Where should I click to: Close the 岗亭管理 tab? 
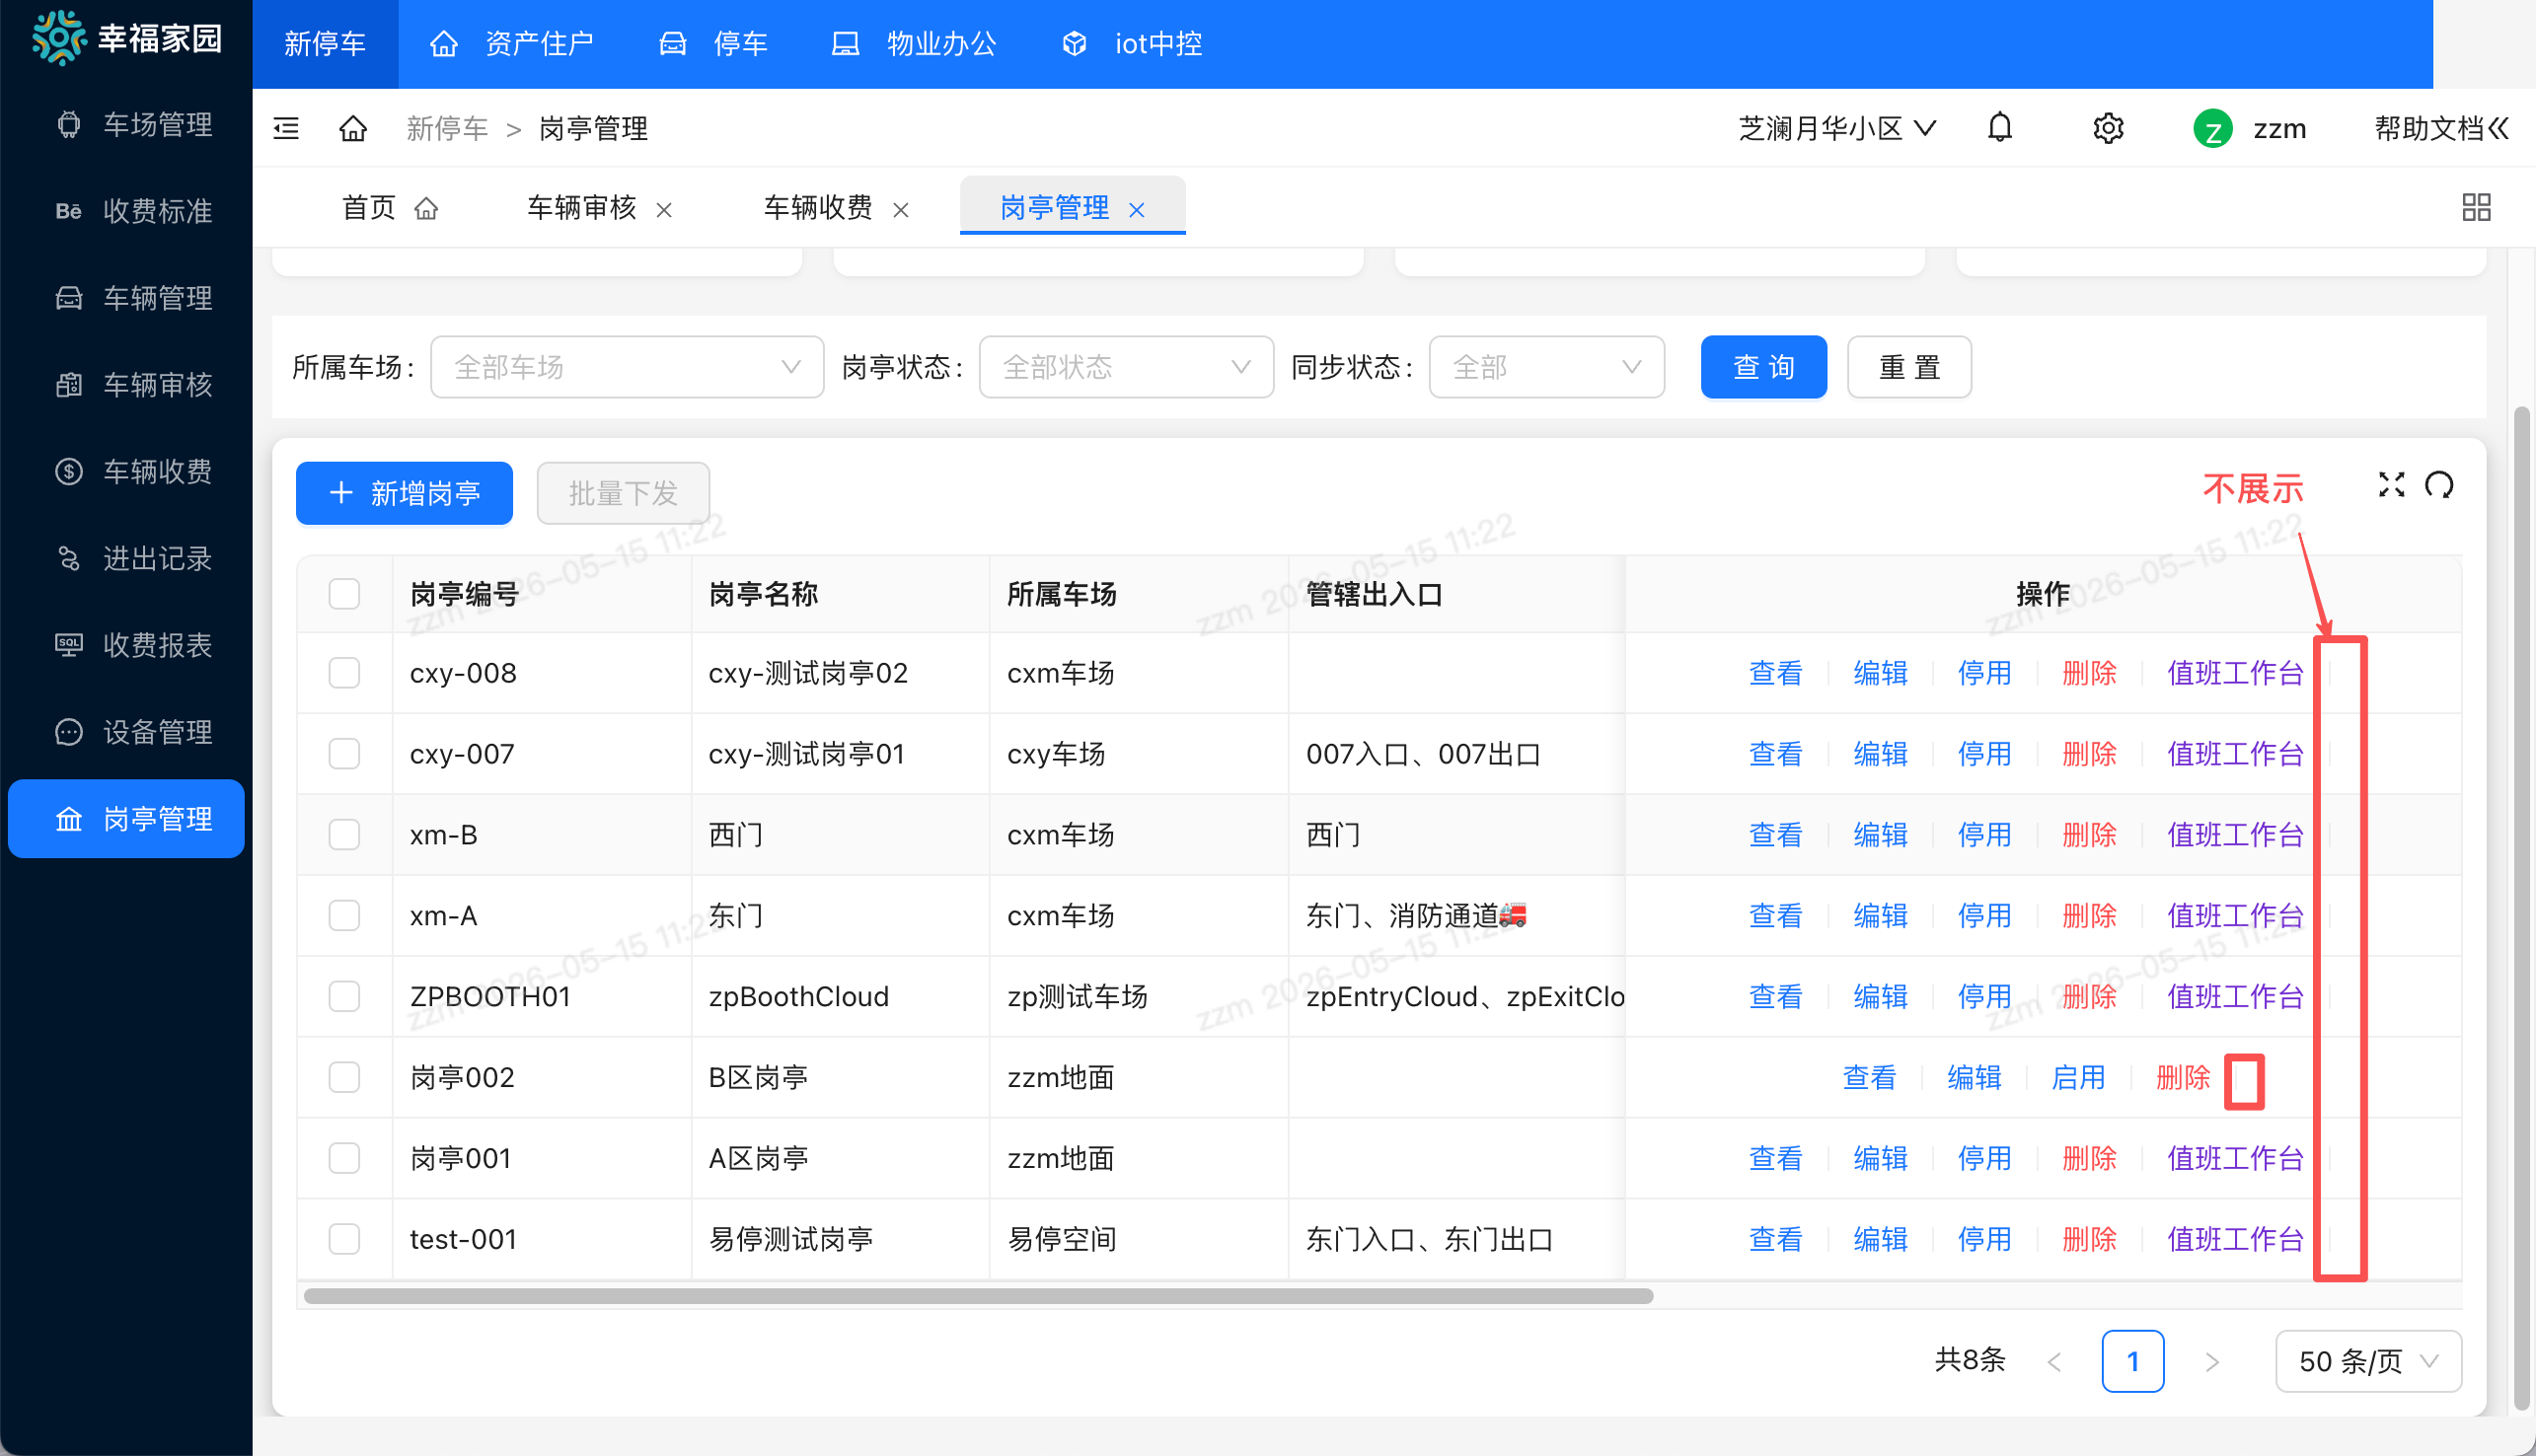pyautogui.click(x=1137, y=210)
